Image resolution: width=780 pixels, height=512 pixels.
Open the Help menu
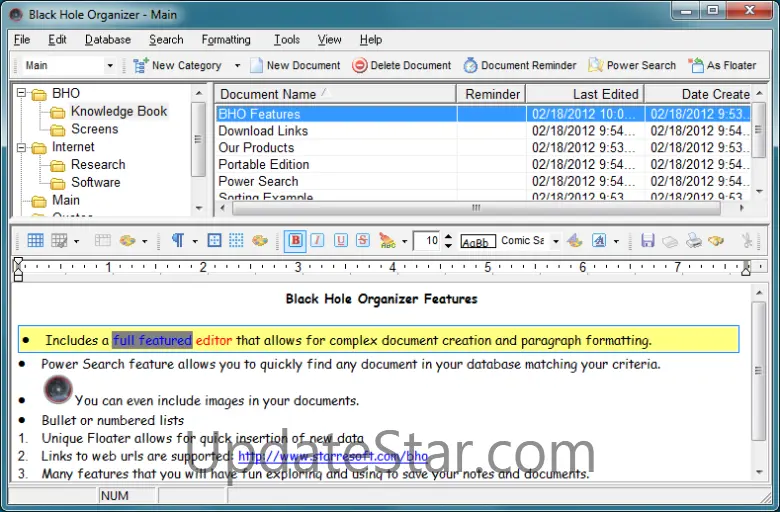[x=371, y=40]
